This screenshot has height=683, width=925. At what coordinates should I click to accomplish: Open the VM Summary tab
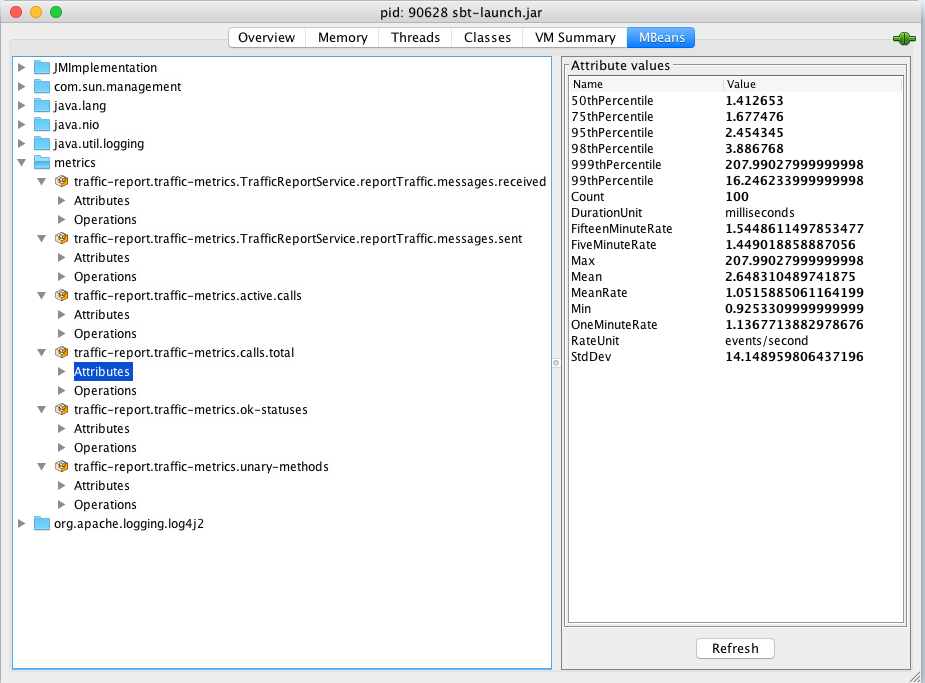575,37
